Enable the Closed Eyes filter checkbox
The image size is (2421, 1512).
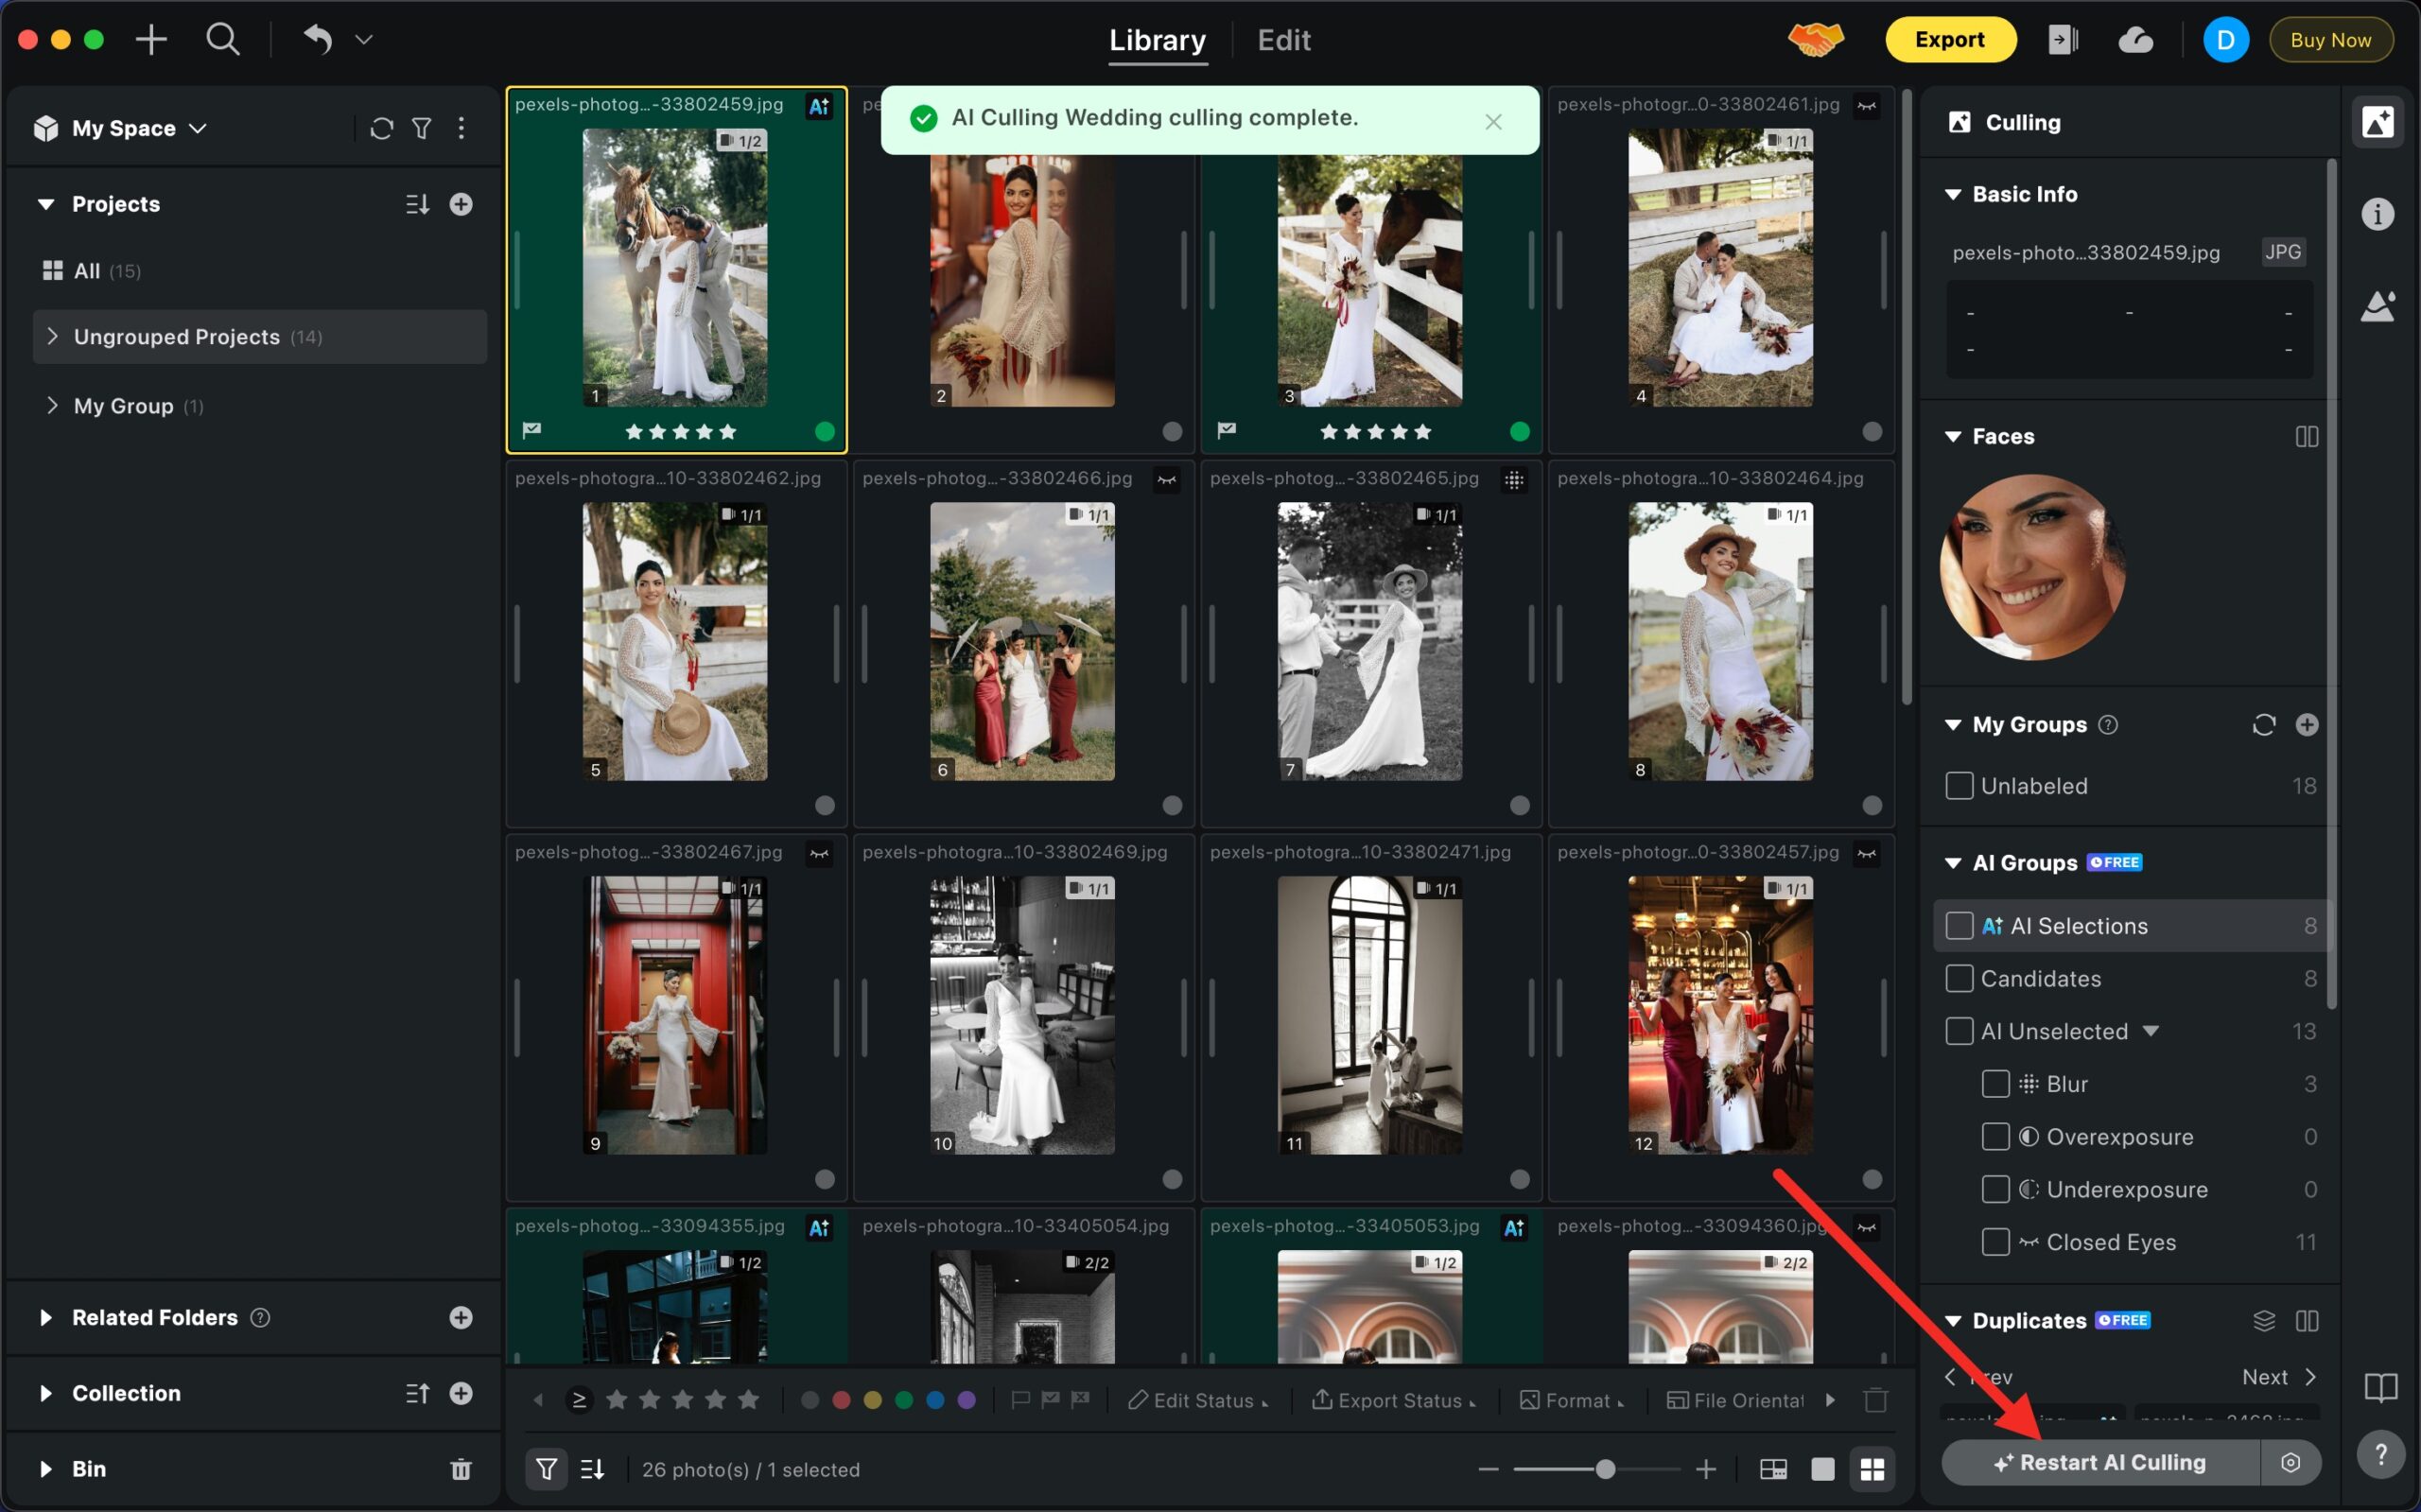point(1995,1242)
